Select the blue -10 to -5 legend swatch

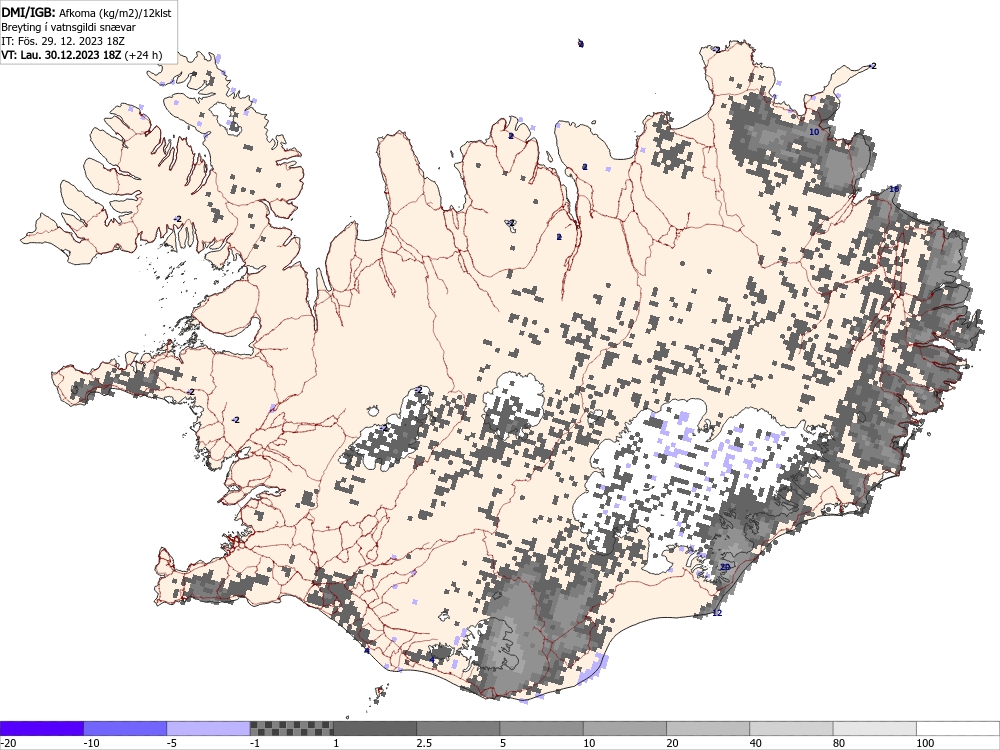tap(125, 728)
